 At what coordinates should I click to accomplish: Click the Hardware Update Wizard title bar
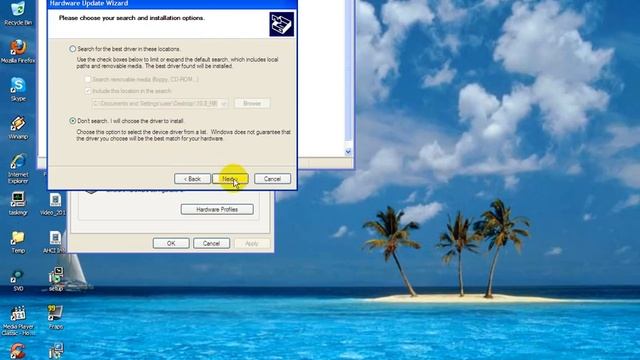coord(172,4)
